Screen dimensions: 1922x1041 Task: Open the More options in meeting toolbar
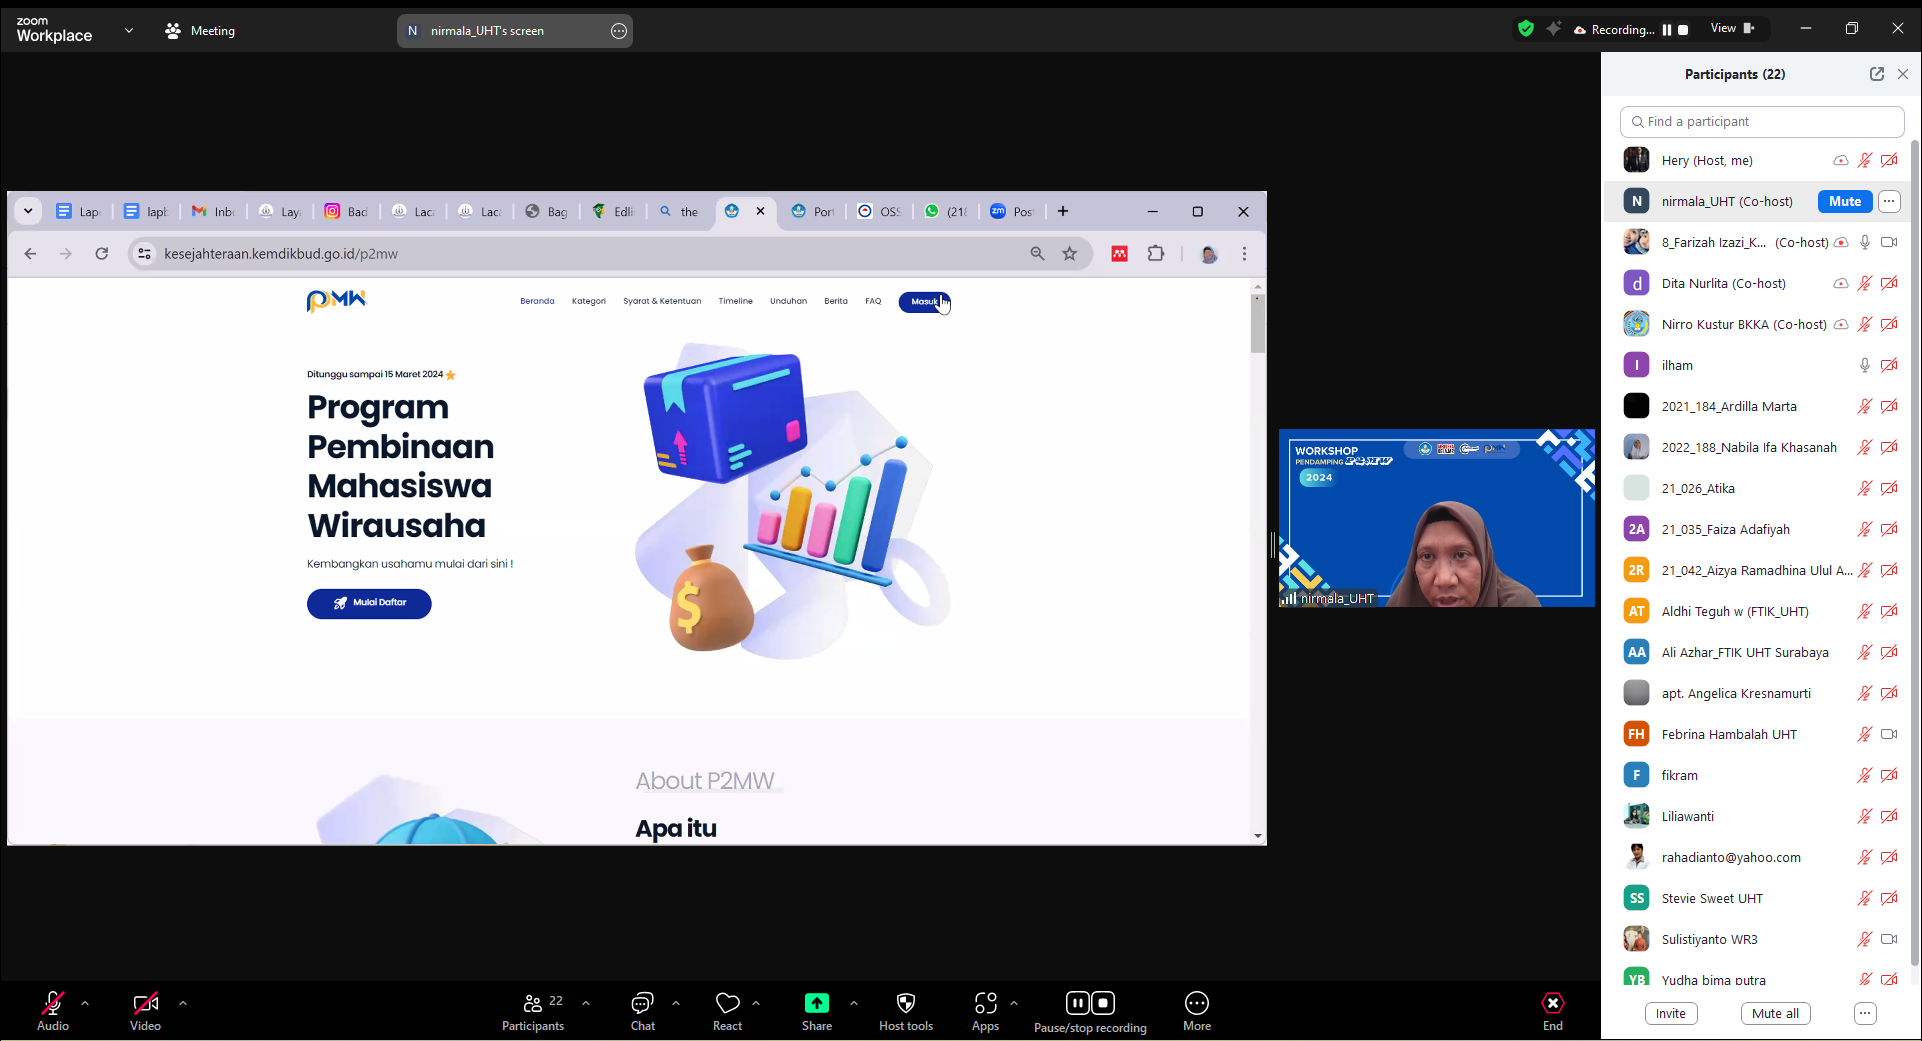(1196, 1004)
